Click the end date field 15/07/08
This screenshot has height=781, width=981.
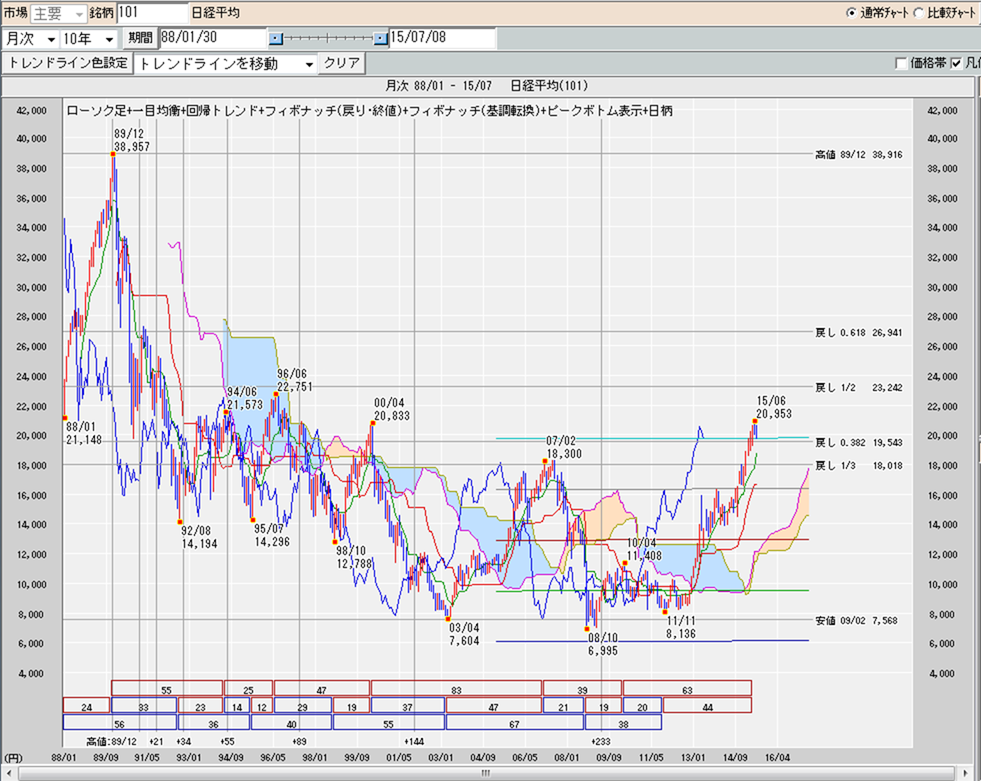442,38
